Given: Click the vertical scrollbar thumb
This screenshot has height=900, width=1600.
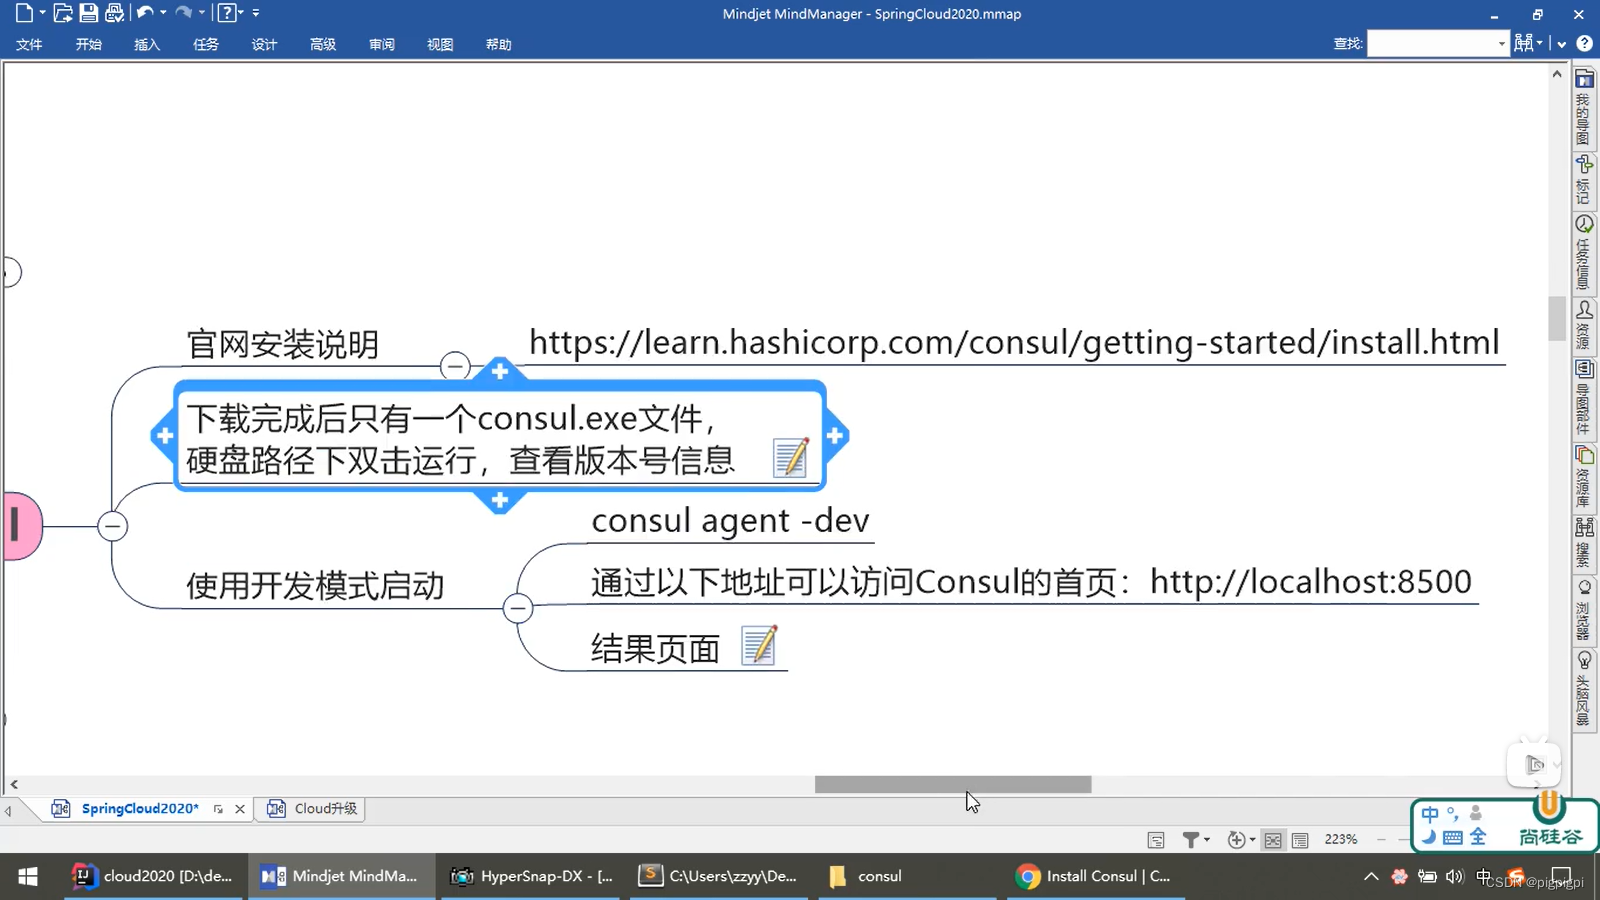Looking at the screenshot, I should (1557, 318).
